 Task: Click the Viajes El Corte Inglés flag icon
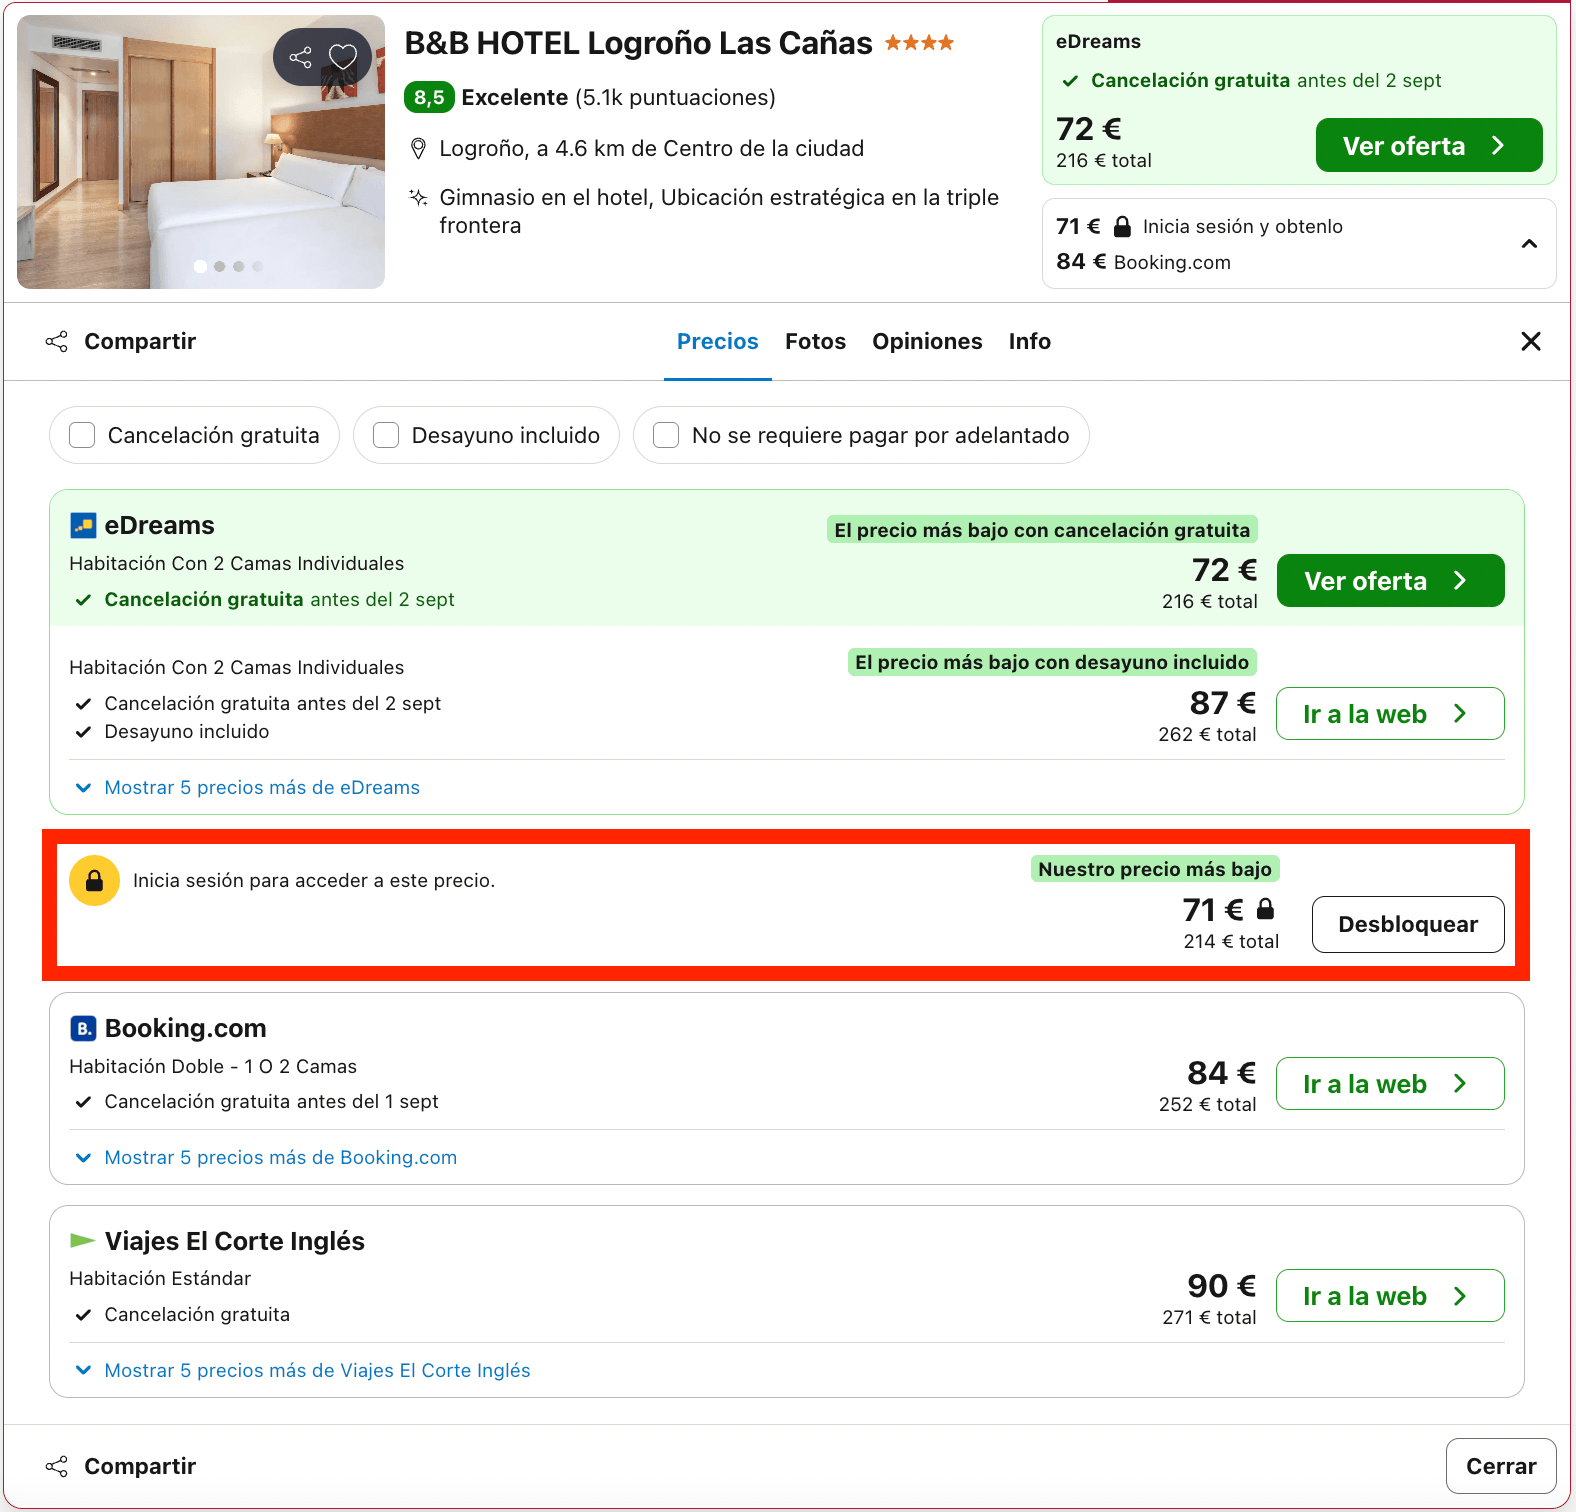coord(83,1241)
